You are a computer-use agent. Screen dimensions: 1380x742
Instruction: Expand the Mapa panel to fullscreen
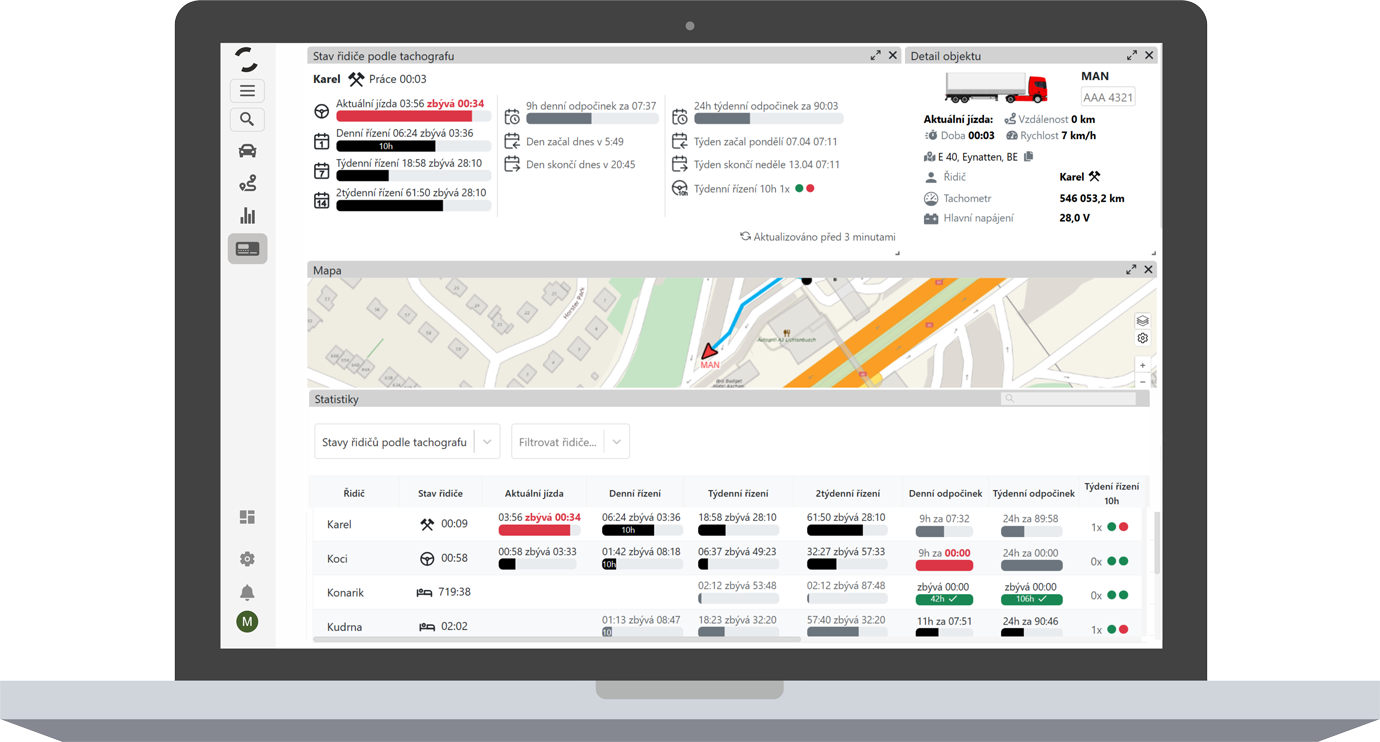pos(1131,270)
